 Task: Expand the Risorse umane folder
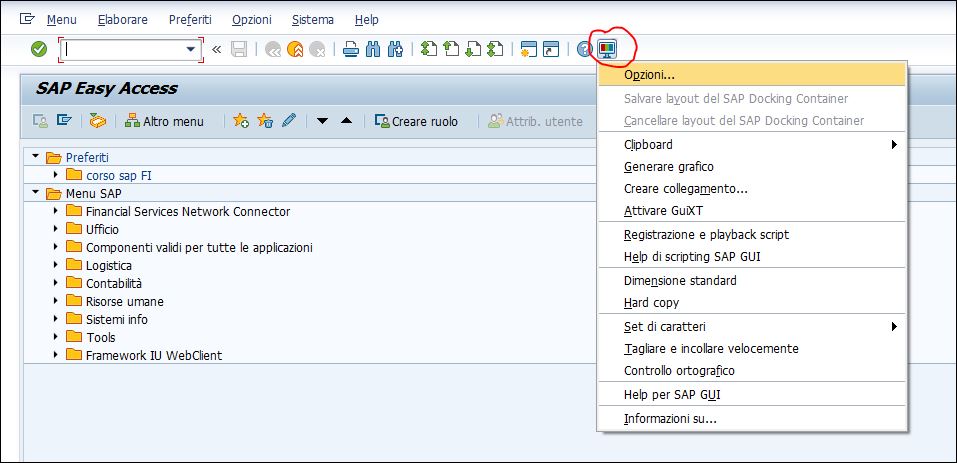pyautogui.click(x=56, y=301)
